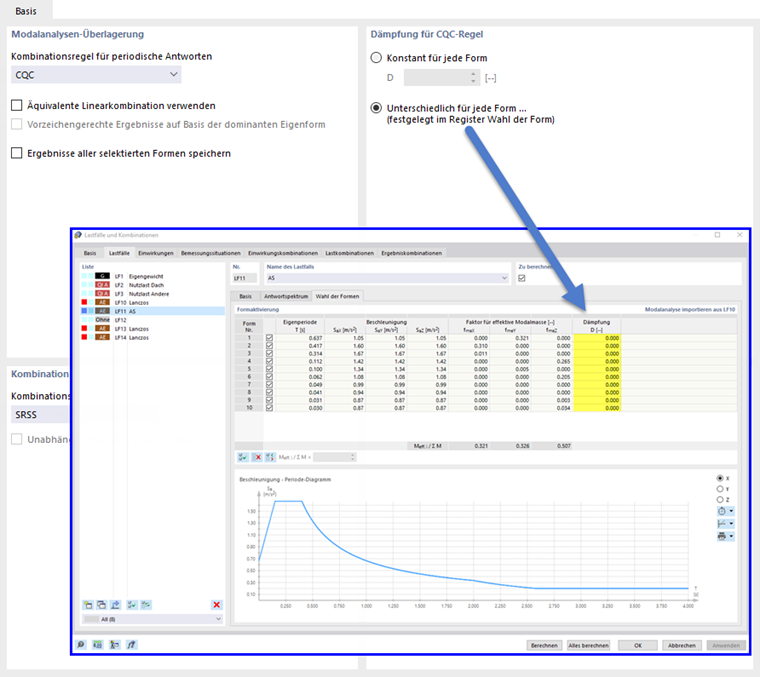Image resolution: width=760 pixels, height=677 pixels.
Task: Open the Name des Lastfalls dropdown
Action: click(x=387, y=278)
